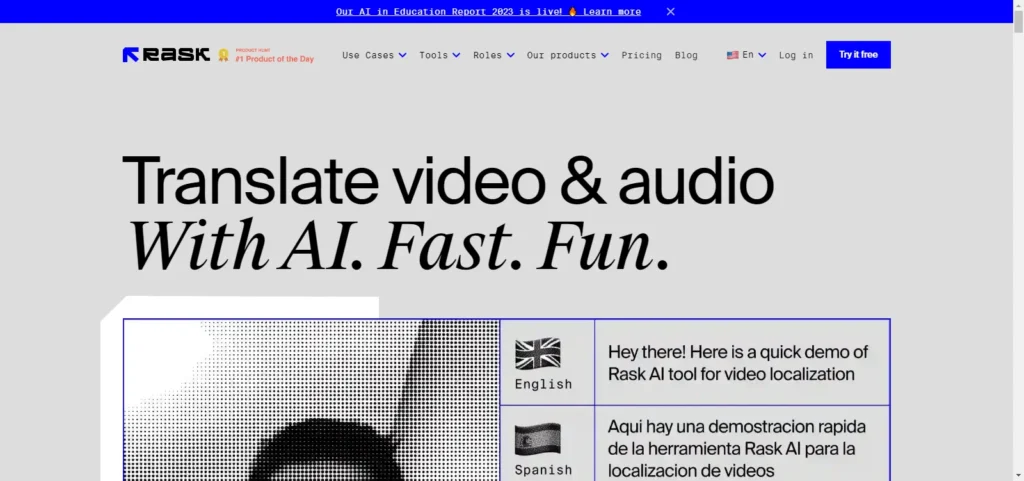Screen dimensions: 1024x481
Task: Click the English UK flag icon
Action: (x=537, y=354)
